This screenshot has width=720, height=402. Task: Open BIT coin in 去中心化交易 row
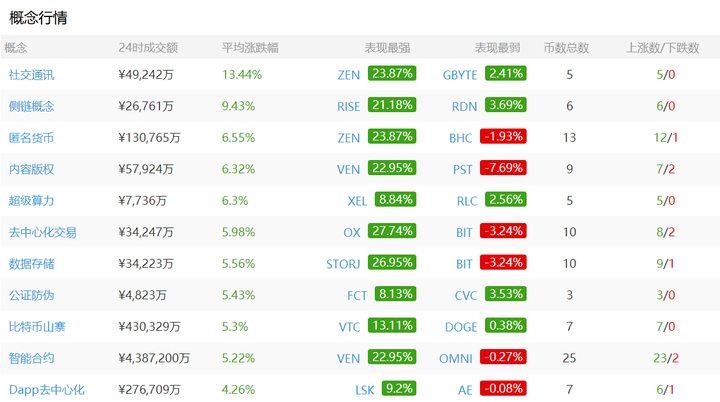[464, 232]
